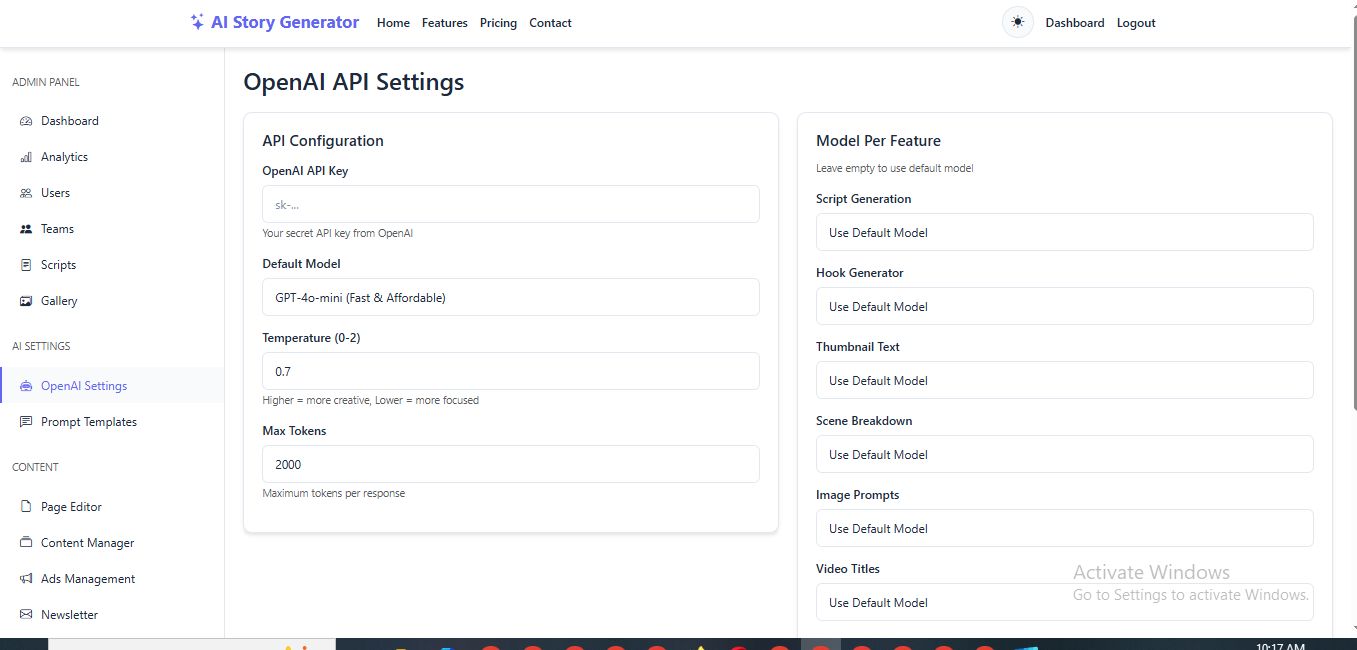Click the Newsletter envelope icon
Image resolution: width=1357 pixels, height=650 pixels.
click(x=26, y=615)
